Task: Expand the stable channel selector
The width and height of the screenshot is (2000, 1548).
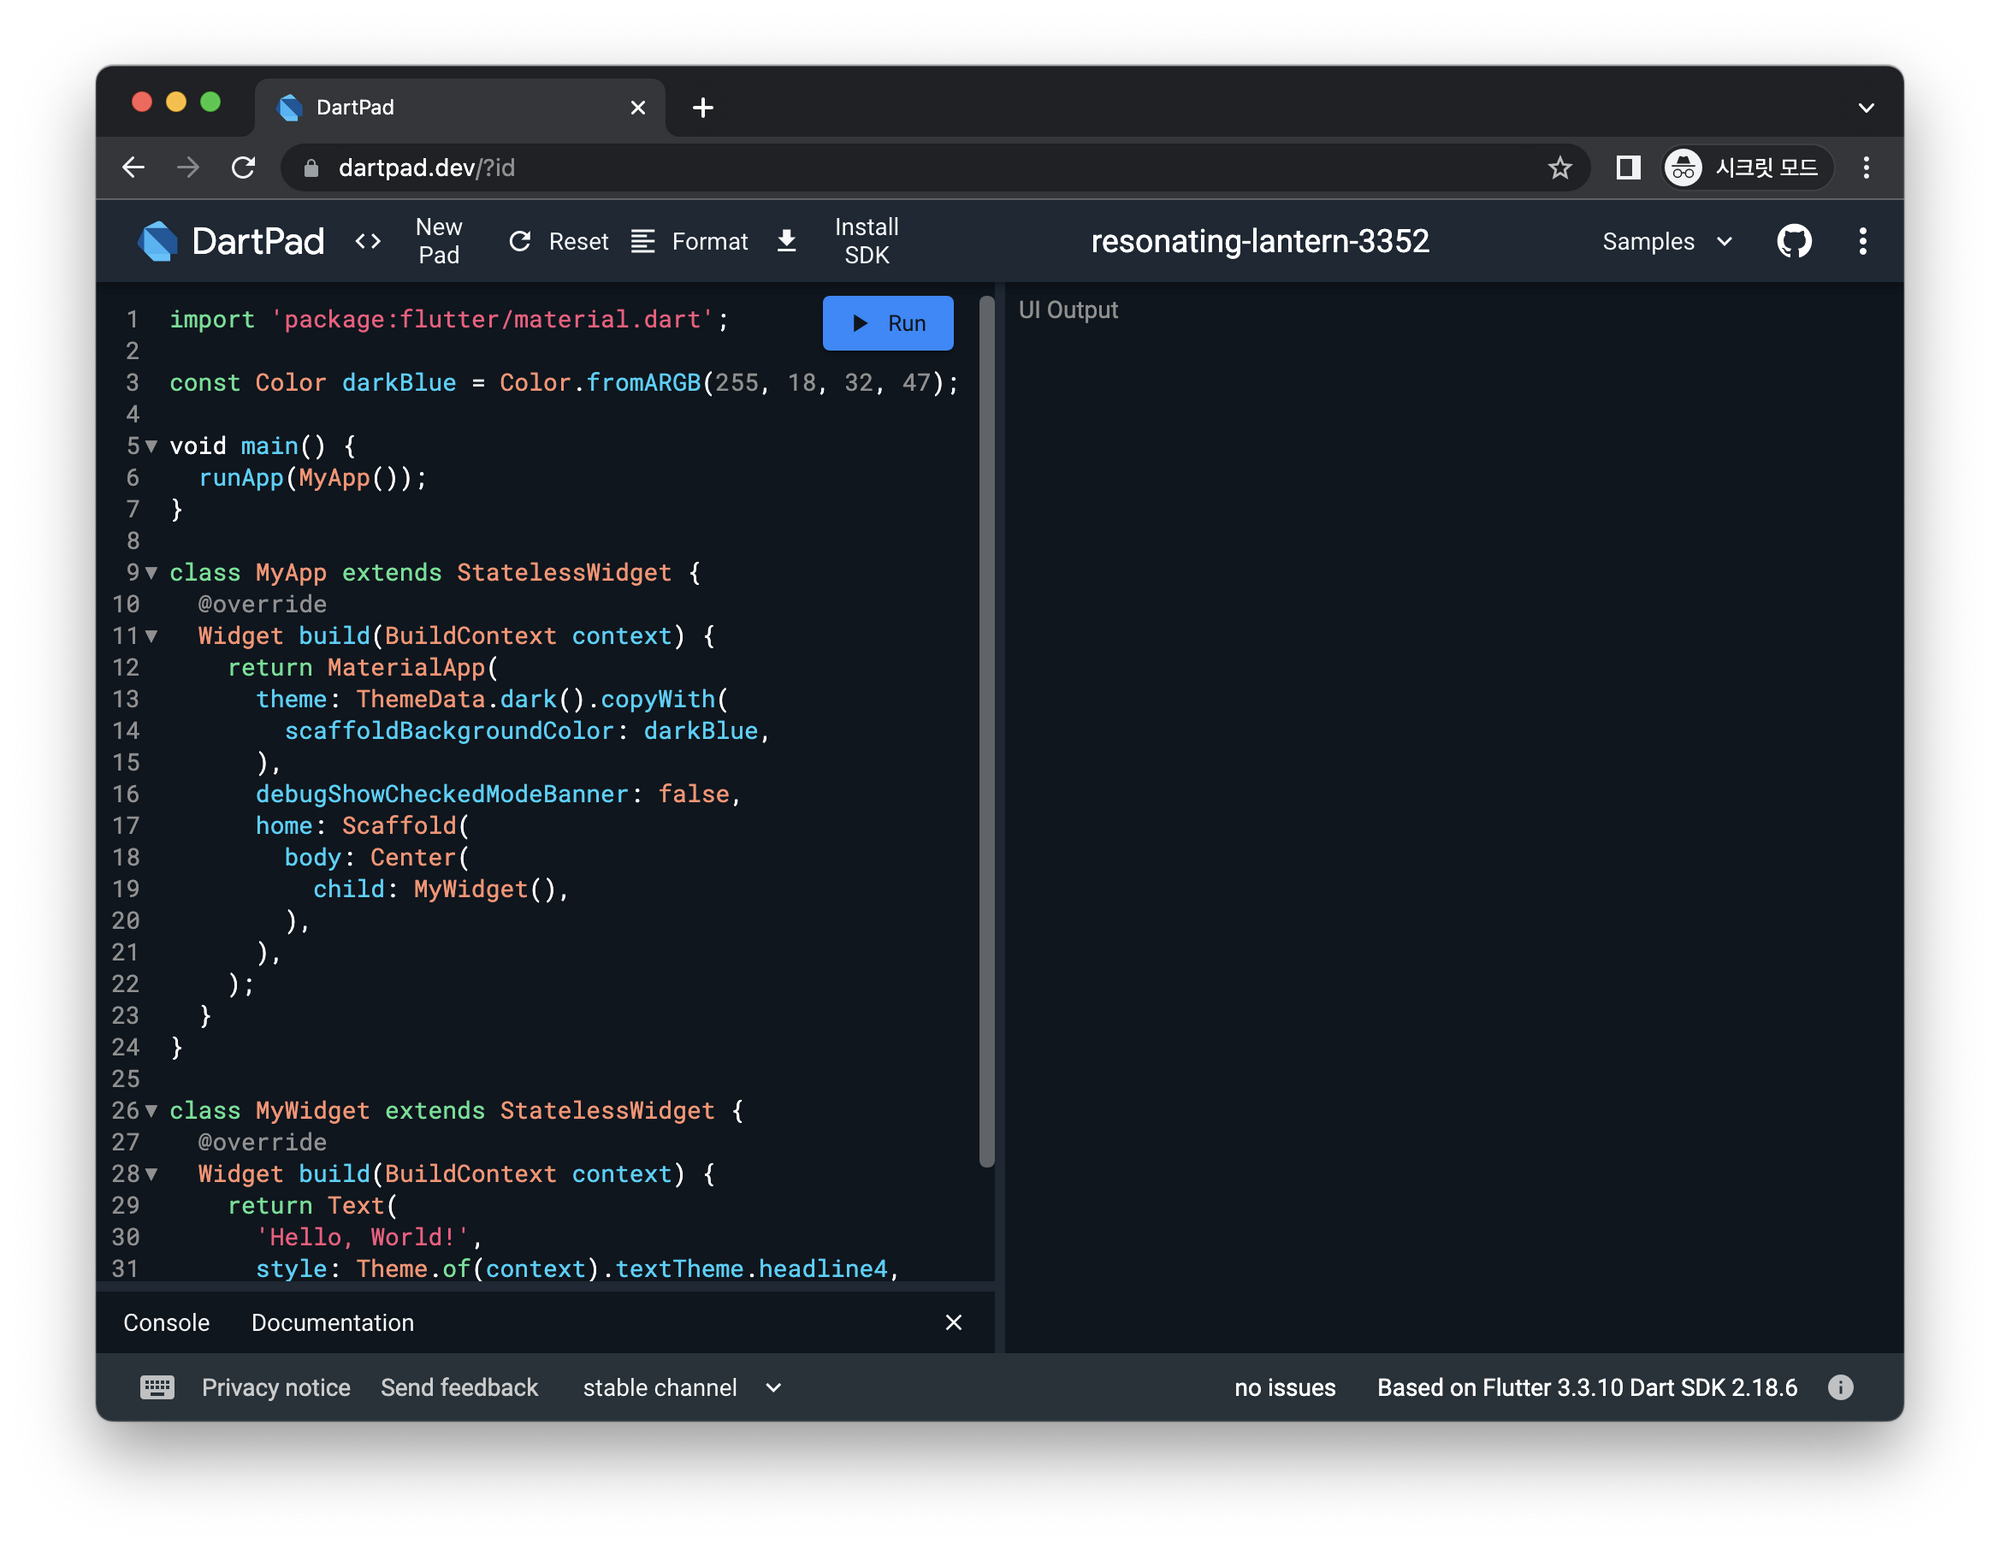Action: pos(682,1387)
